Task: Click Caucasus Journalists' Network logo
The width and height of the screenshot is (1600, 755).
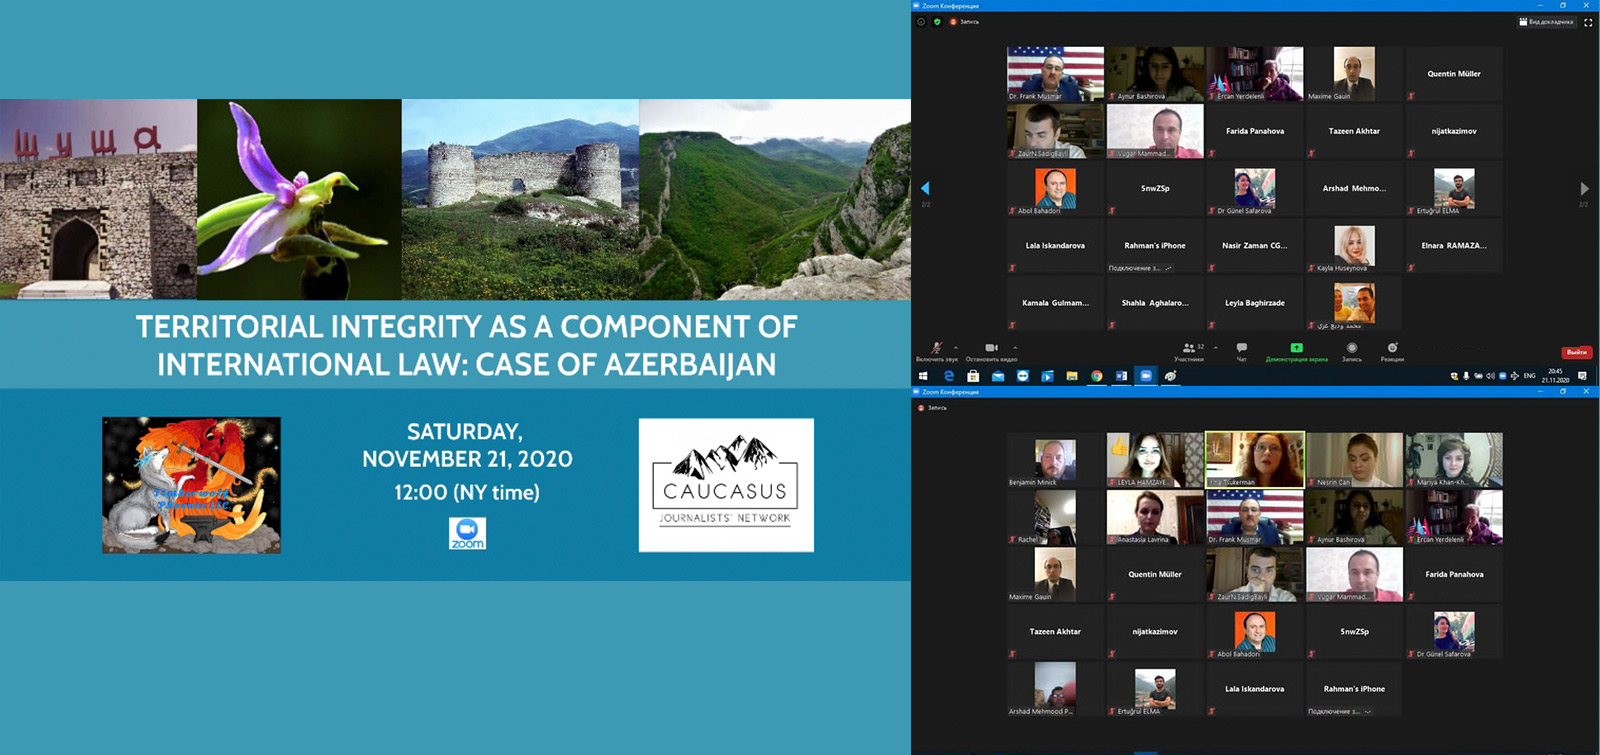Action: 726,485
